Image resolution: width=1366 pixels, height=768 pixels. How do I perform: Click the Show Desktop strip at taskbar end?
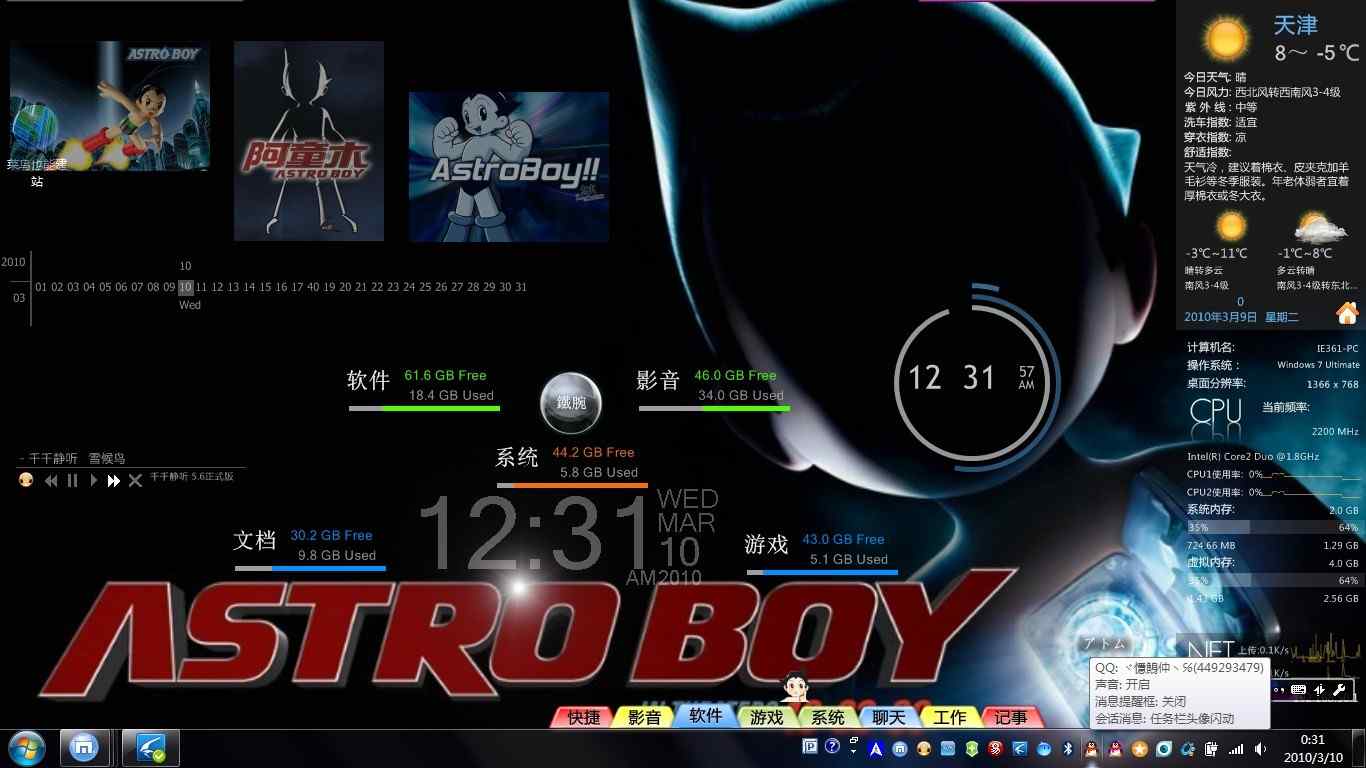pos(1358,748)
